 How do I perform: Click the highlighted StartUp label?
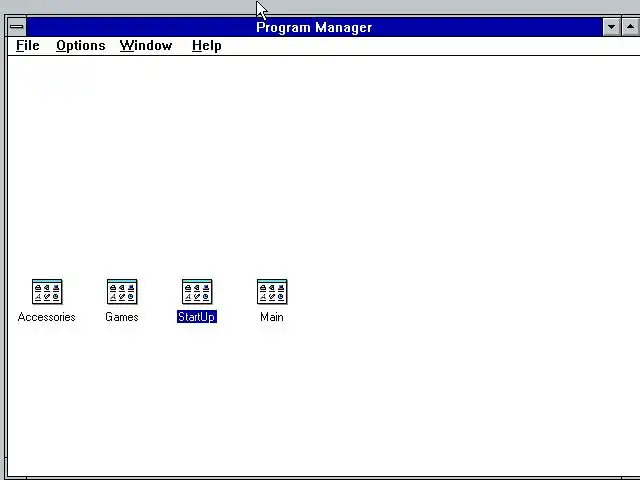tap(197, 317)
